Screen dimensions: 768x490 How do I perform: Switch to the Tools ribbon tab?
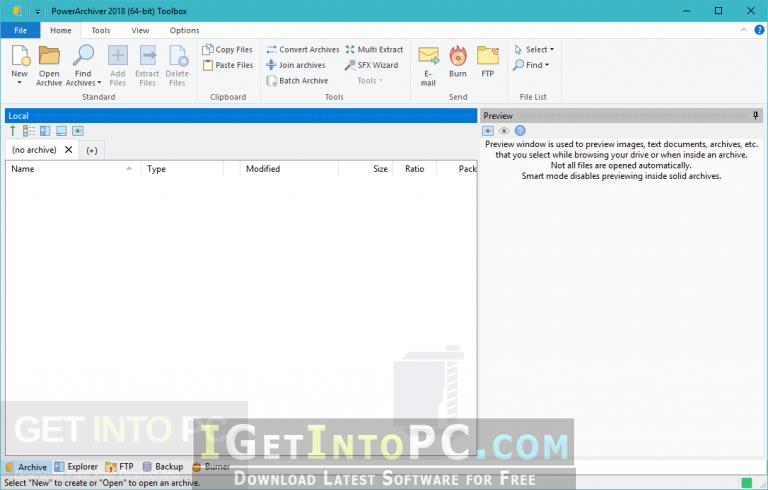coord(101,30)
